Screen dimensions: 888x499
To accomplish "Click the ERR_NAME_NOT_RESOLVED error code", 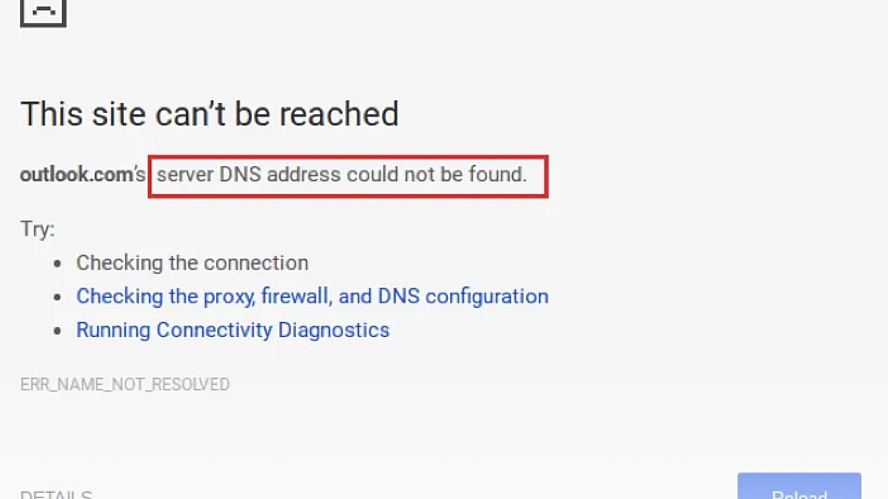I will pyautogui.click(x=125, y=385).
